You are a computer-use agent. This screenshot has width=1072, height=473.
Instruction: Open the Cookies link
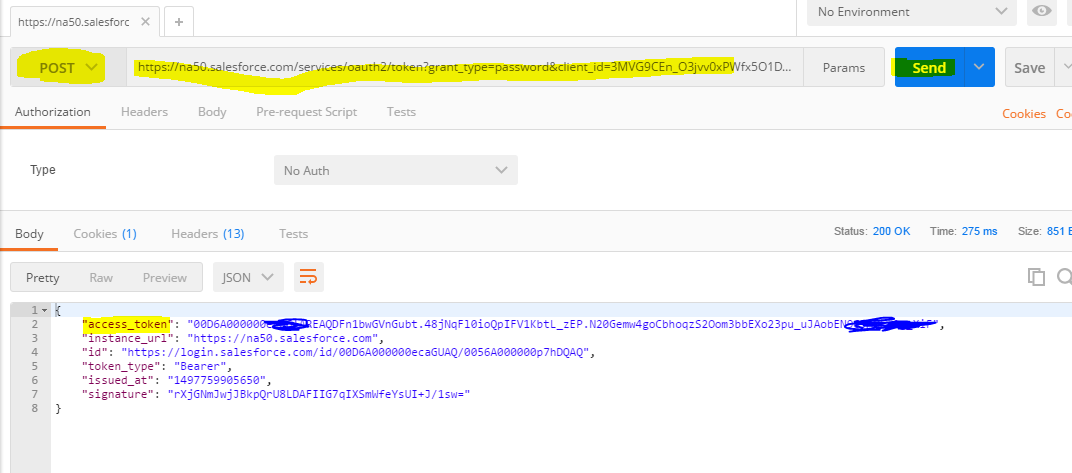[x=1023, y=114]
